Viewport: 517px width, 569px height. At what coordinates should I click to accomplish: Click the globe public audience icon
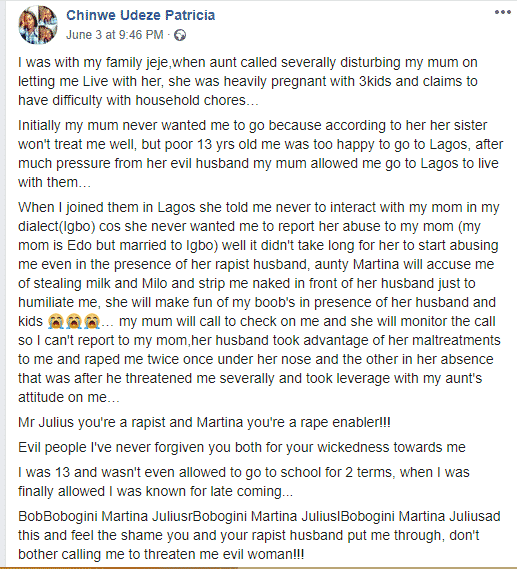pyautogui.click(x=180, y=35)
